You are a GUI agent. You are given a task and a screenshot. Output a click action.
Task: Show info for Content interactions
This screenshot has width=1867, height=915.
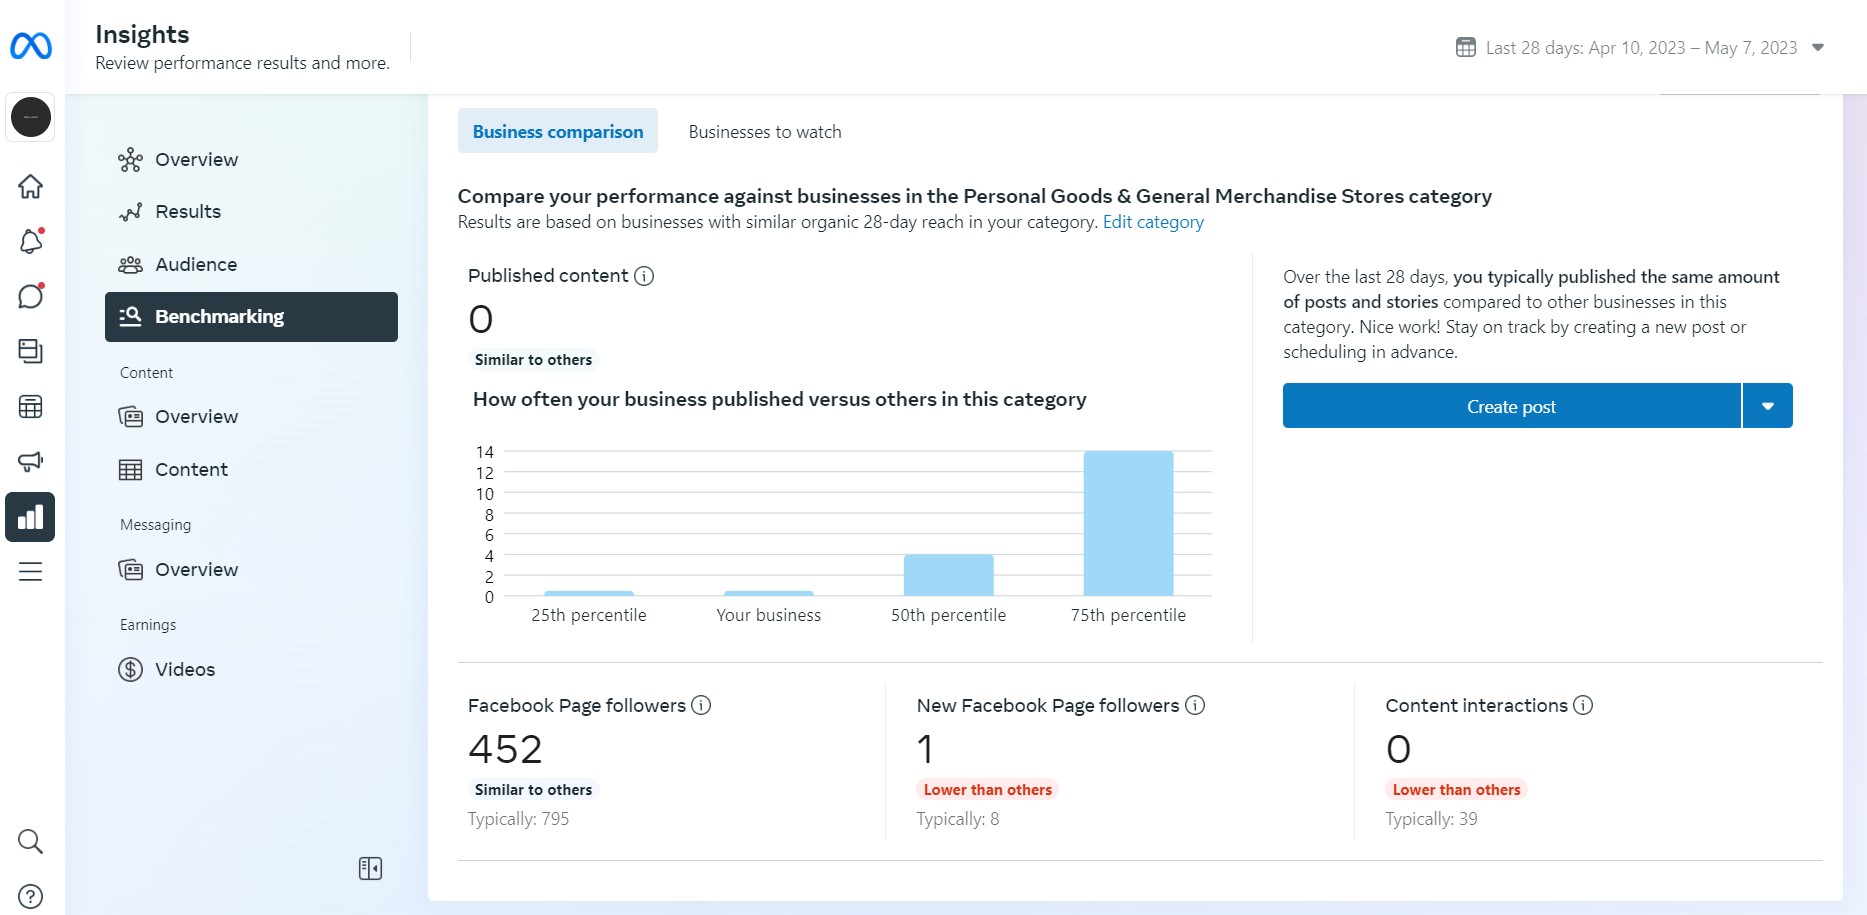[x=1582, y=705]
